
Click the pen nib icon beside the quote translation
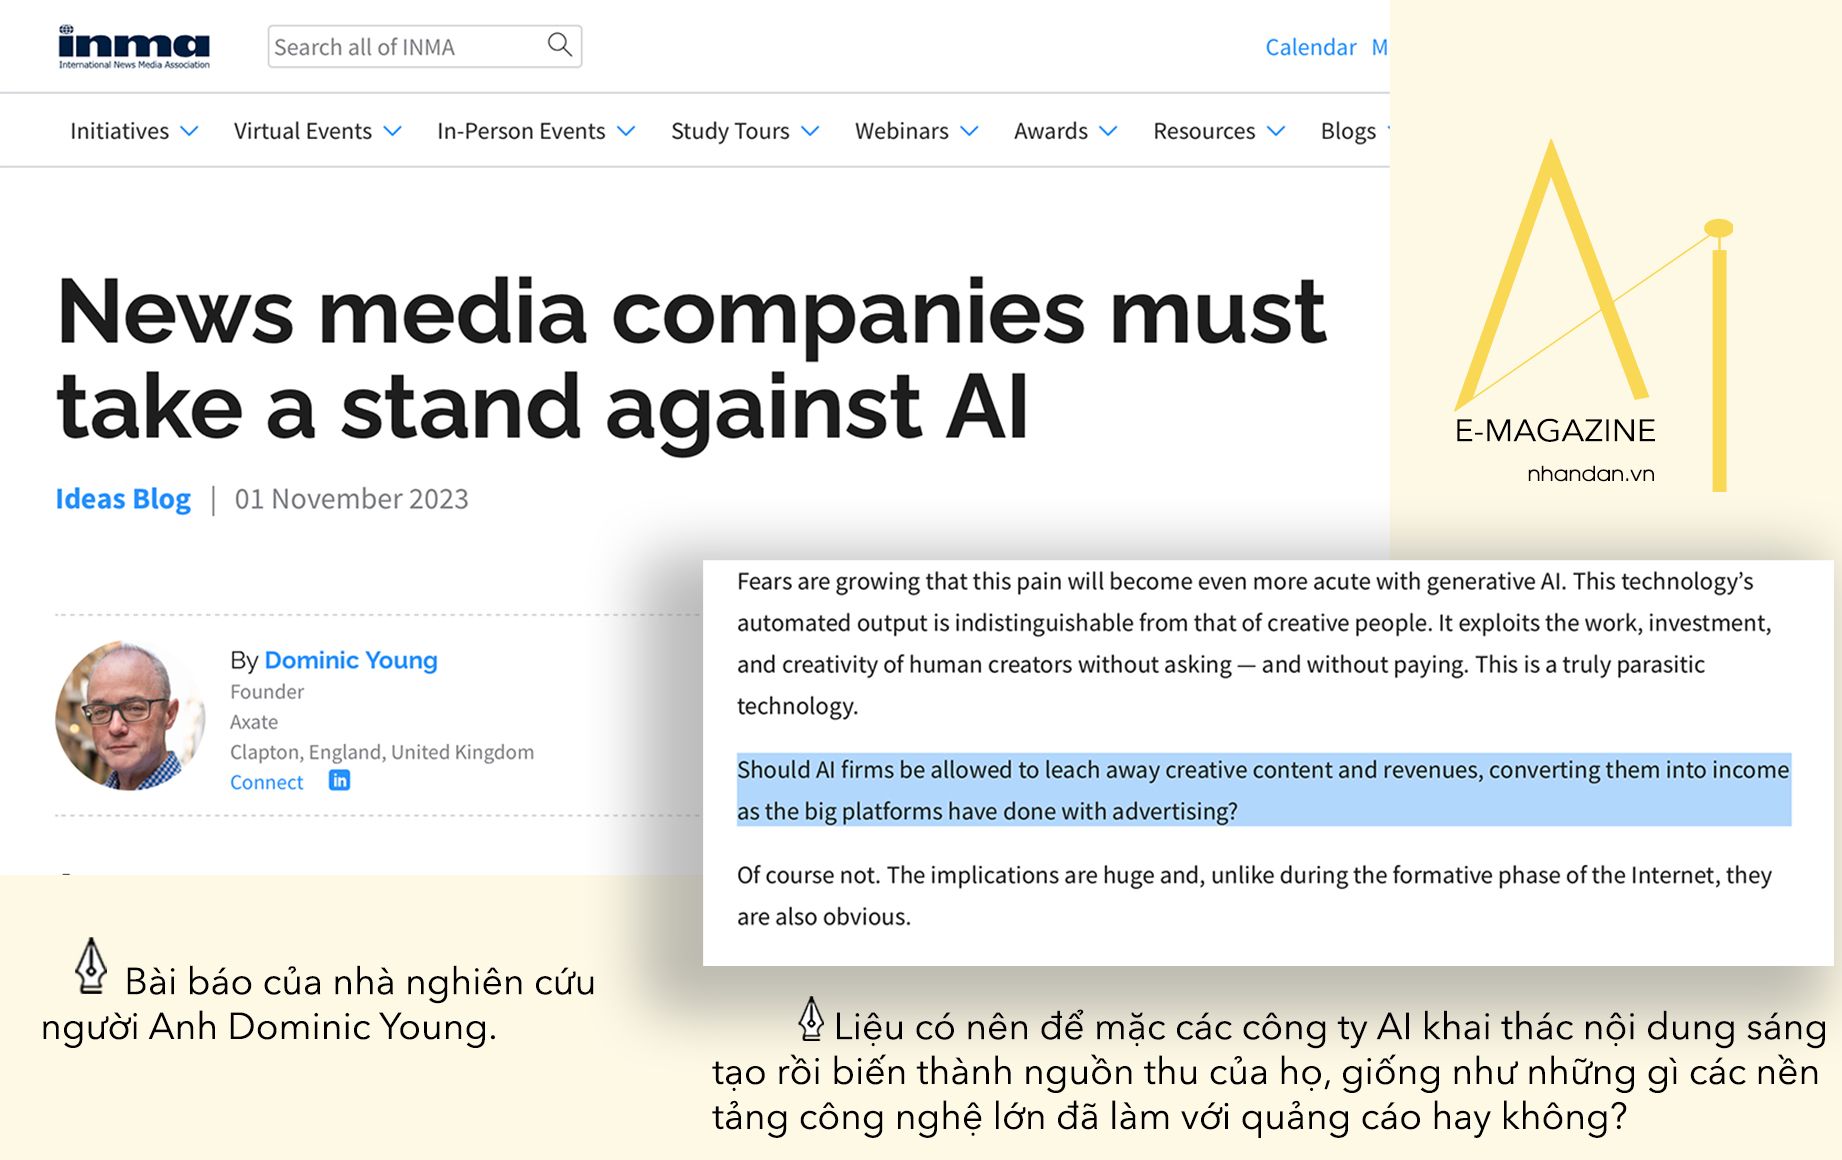(811, 1019)
